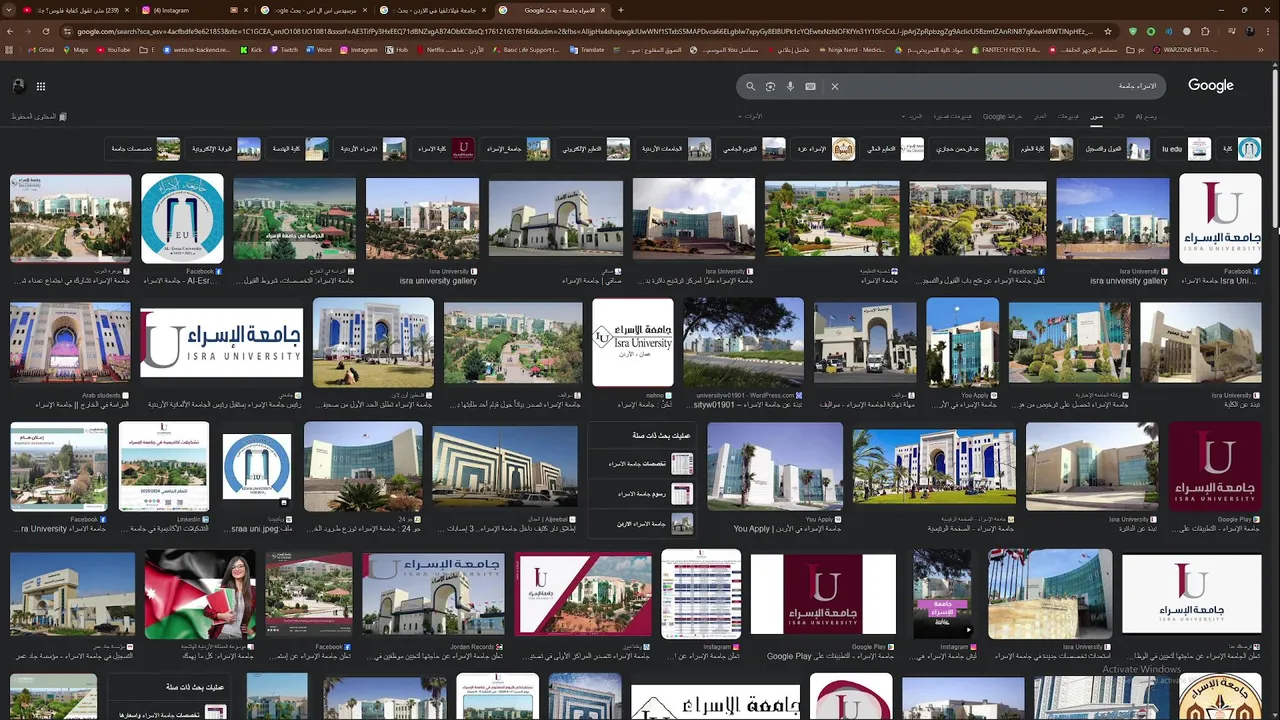Viewport: 1280px width, 720px height.
Task: Open the Google account avatar
Action: pyautogui.click(x=18, y=86)
